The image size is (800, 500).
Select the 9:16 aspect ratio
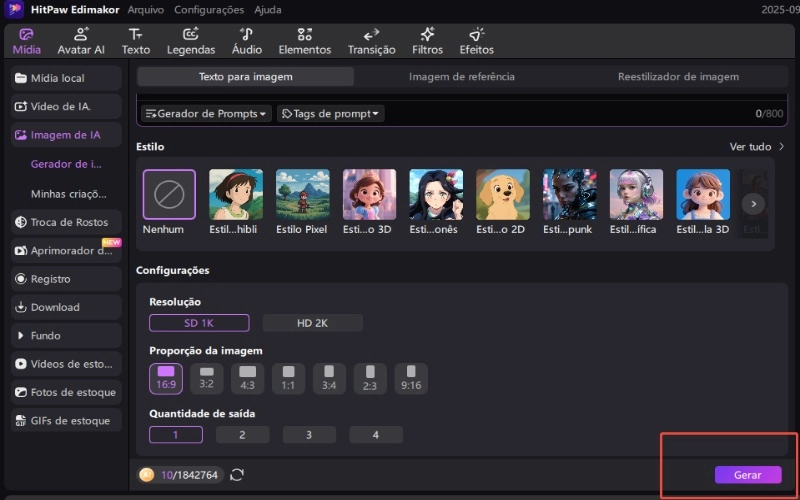(410, 378)
